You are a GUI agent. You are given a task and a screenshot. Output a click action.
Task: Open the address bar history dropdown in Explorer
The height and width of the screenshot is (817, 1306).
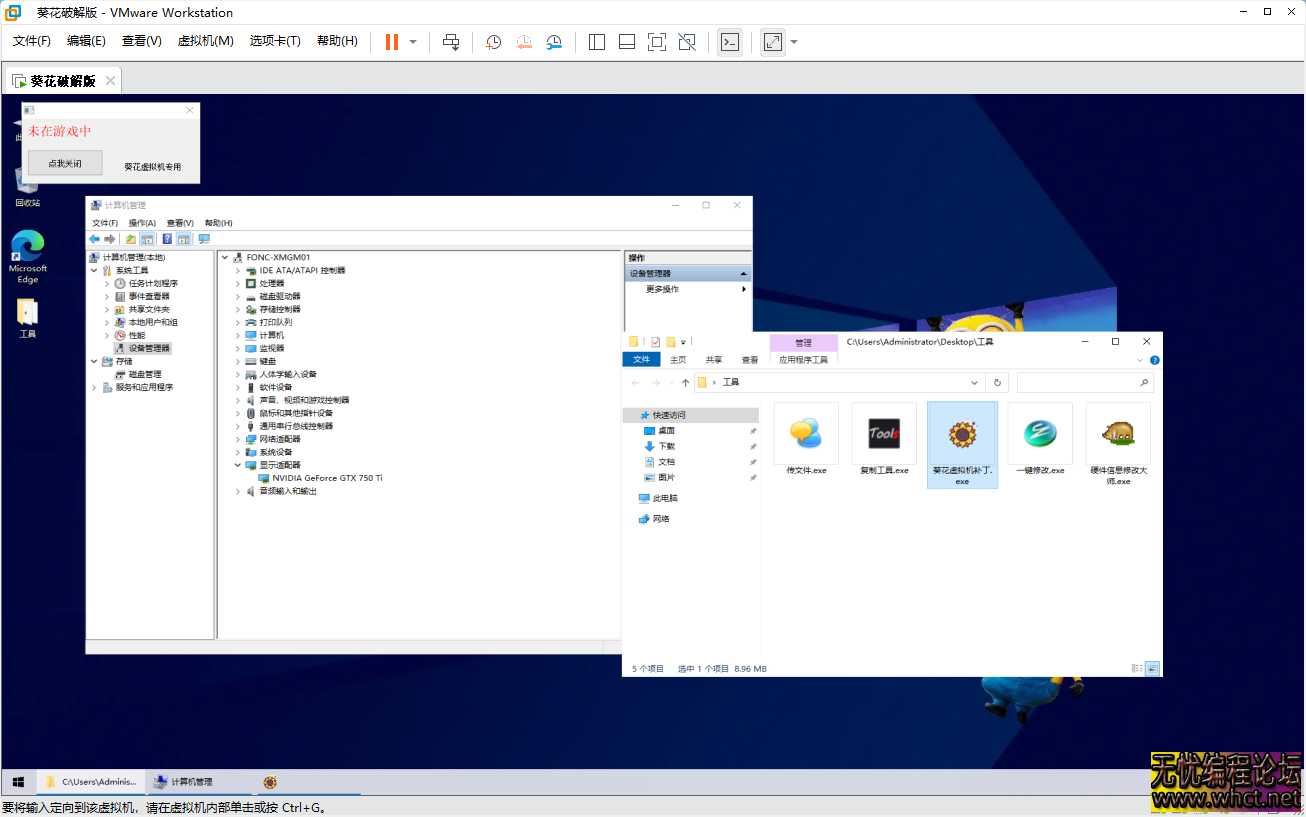[975, 383]
